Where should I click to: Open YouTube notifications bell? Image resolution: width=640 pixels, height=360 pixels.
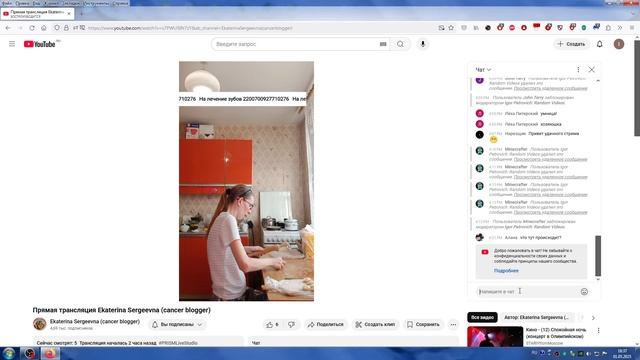pos(600,44)
